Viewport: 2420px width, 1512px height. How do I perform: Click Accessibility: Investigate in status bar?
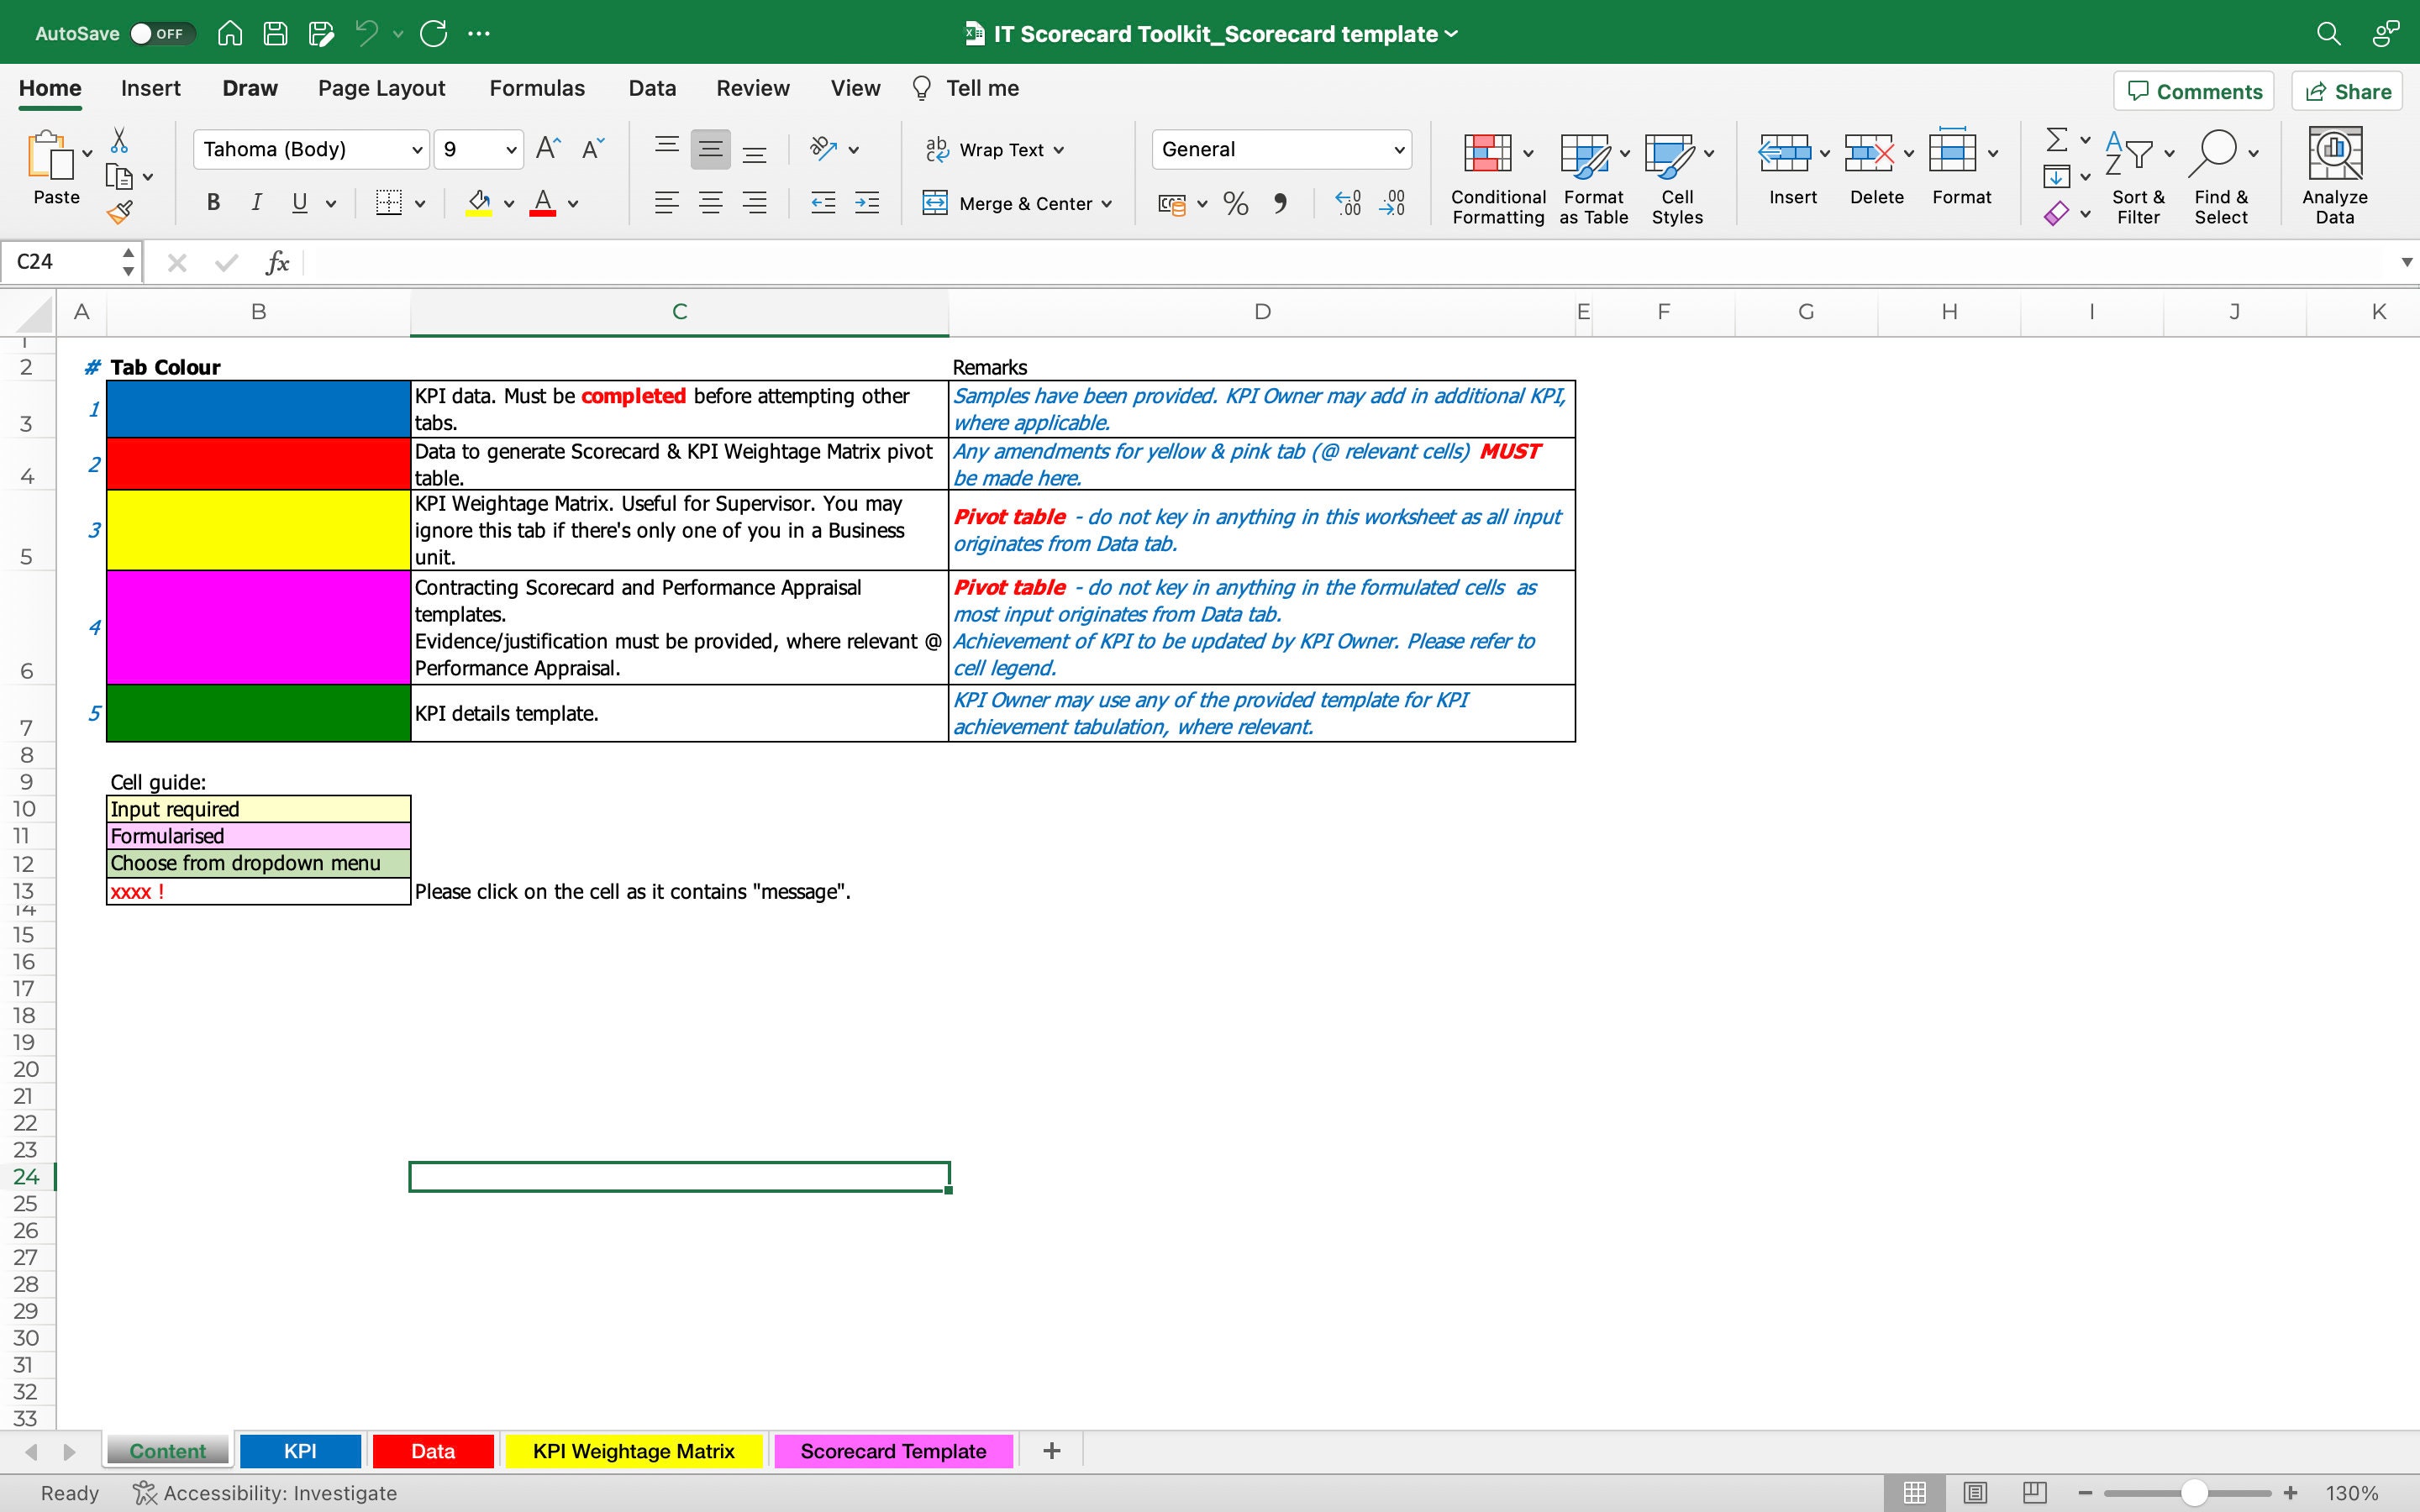[265, 1493]
